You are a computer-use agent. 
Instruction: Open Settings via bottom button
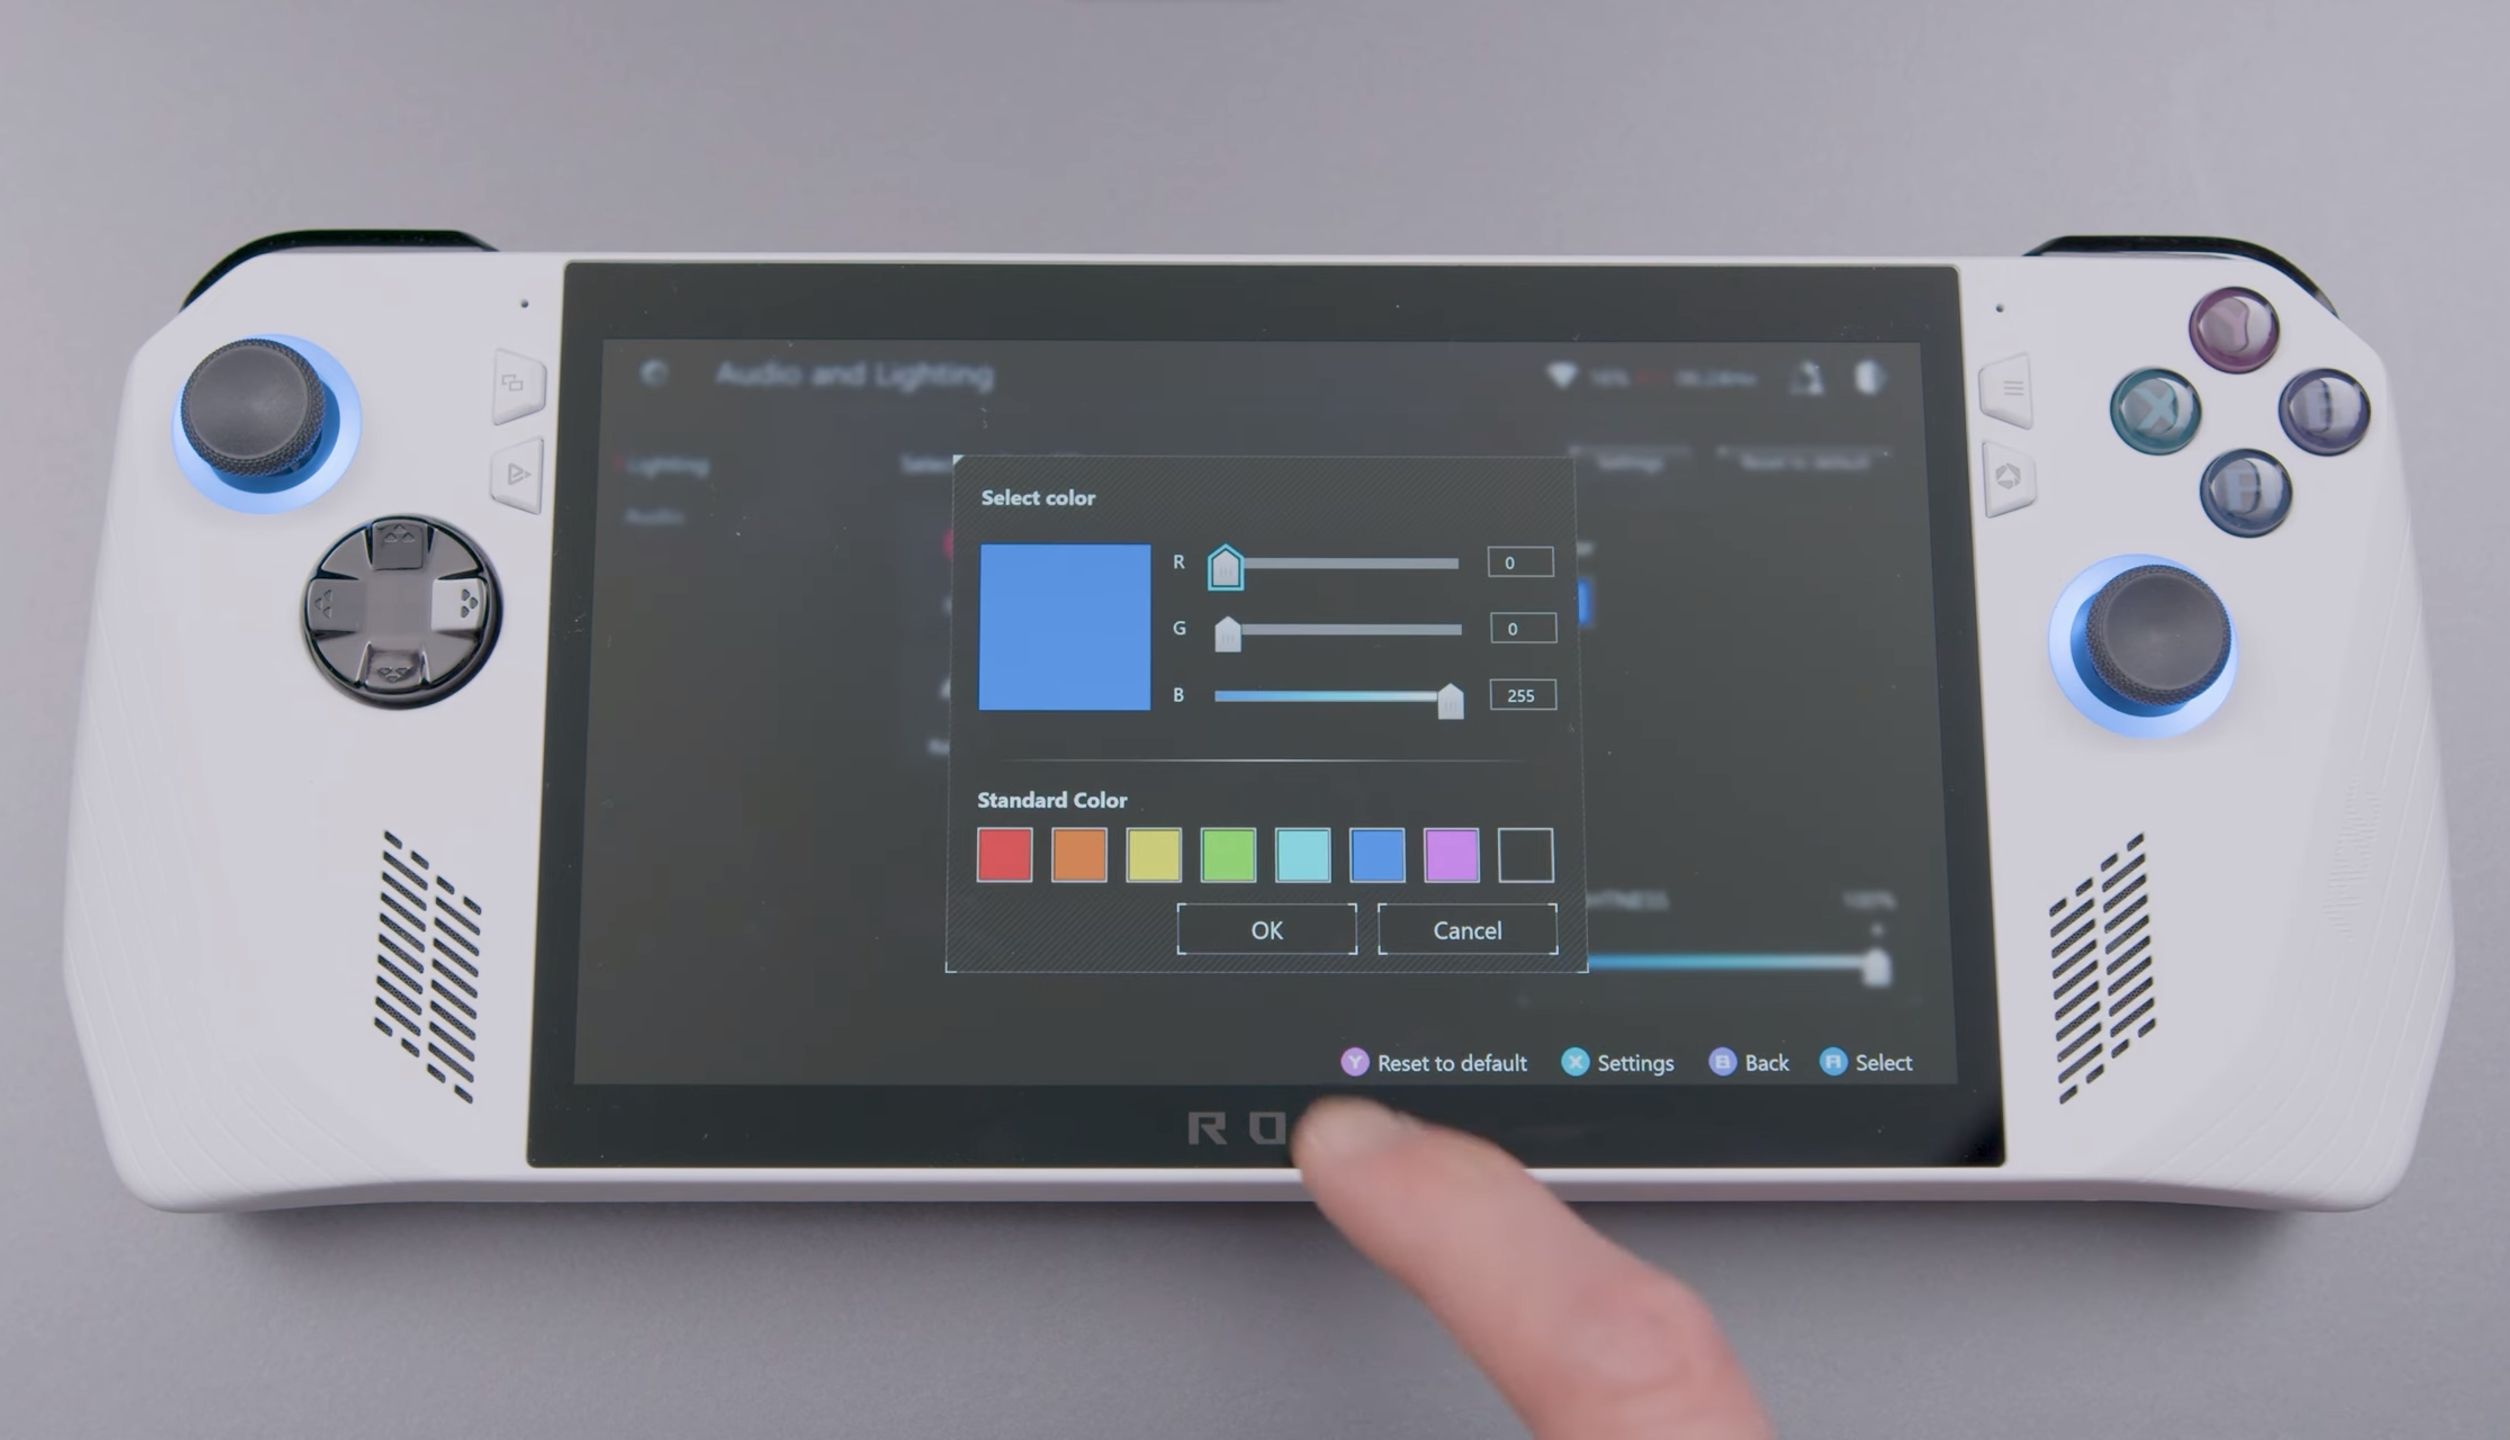tap(1619, 1061)
